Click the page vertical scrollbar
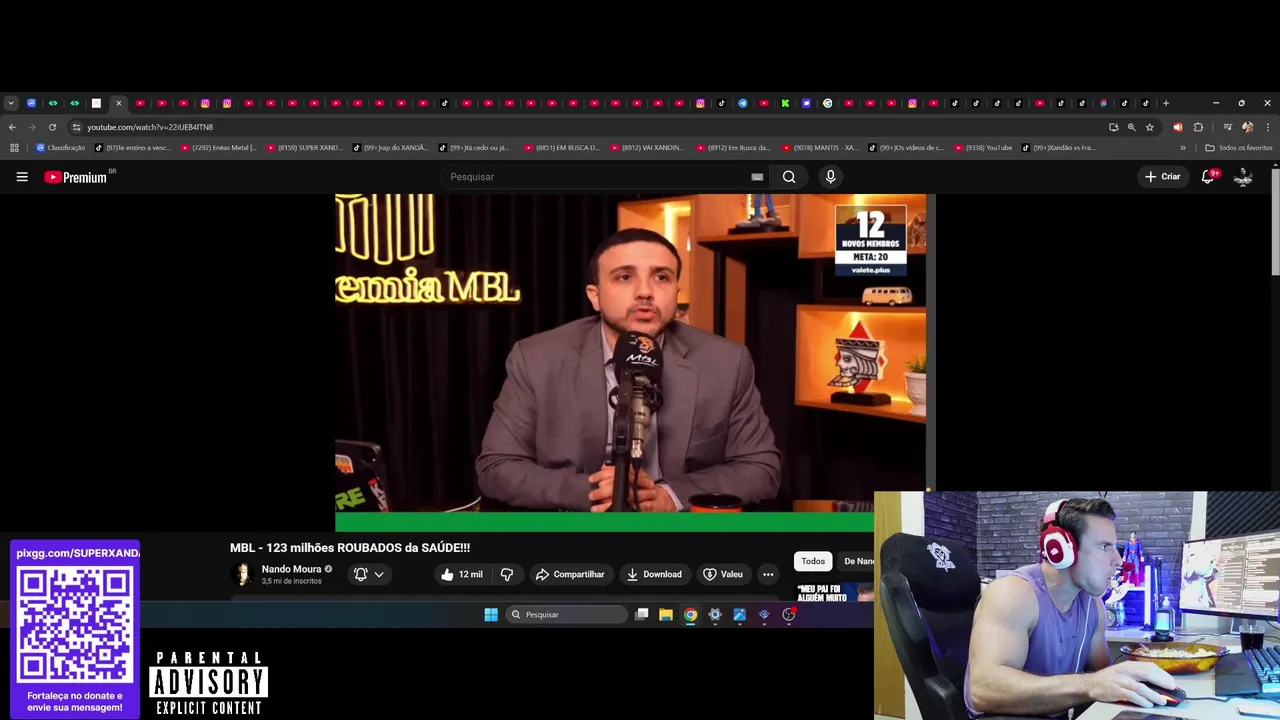The height and width of the screenshot is (720, 1280). (x=1275, y=222)
